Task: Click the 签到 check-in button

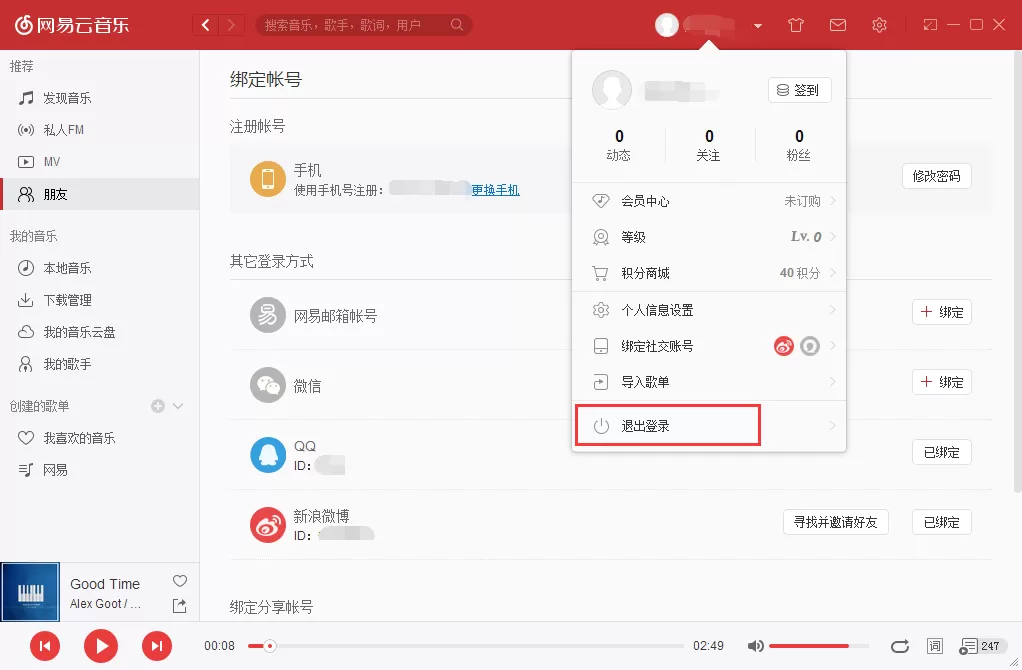Action: pos(800,90)
